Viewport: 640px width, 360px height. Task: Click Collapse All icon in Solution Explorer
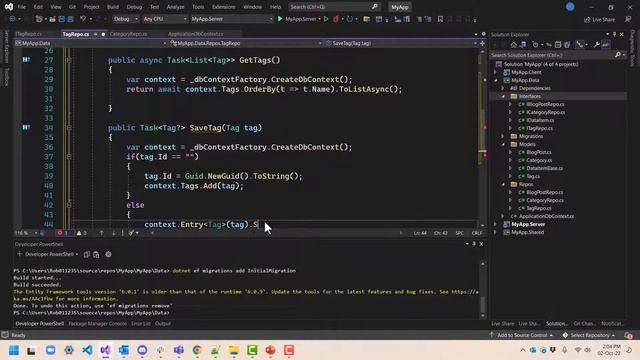click(x=558, y=45)
